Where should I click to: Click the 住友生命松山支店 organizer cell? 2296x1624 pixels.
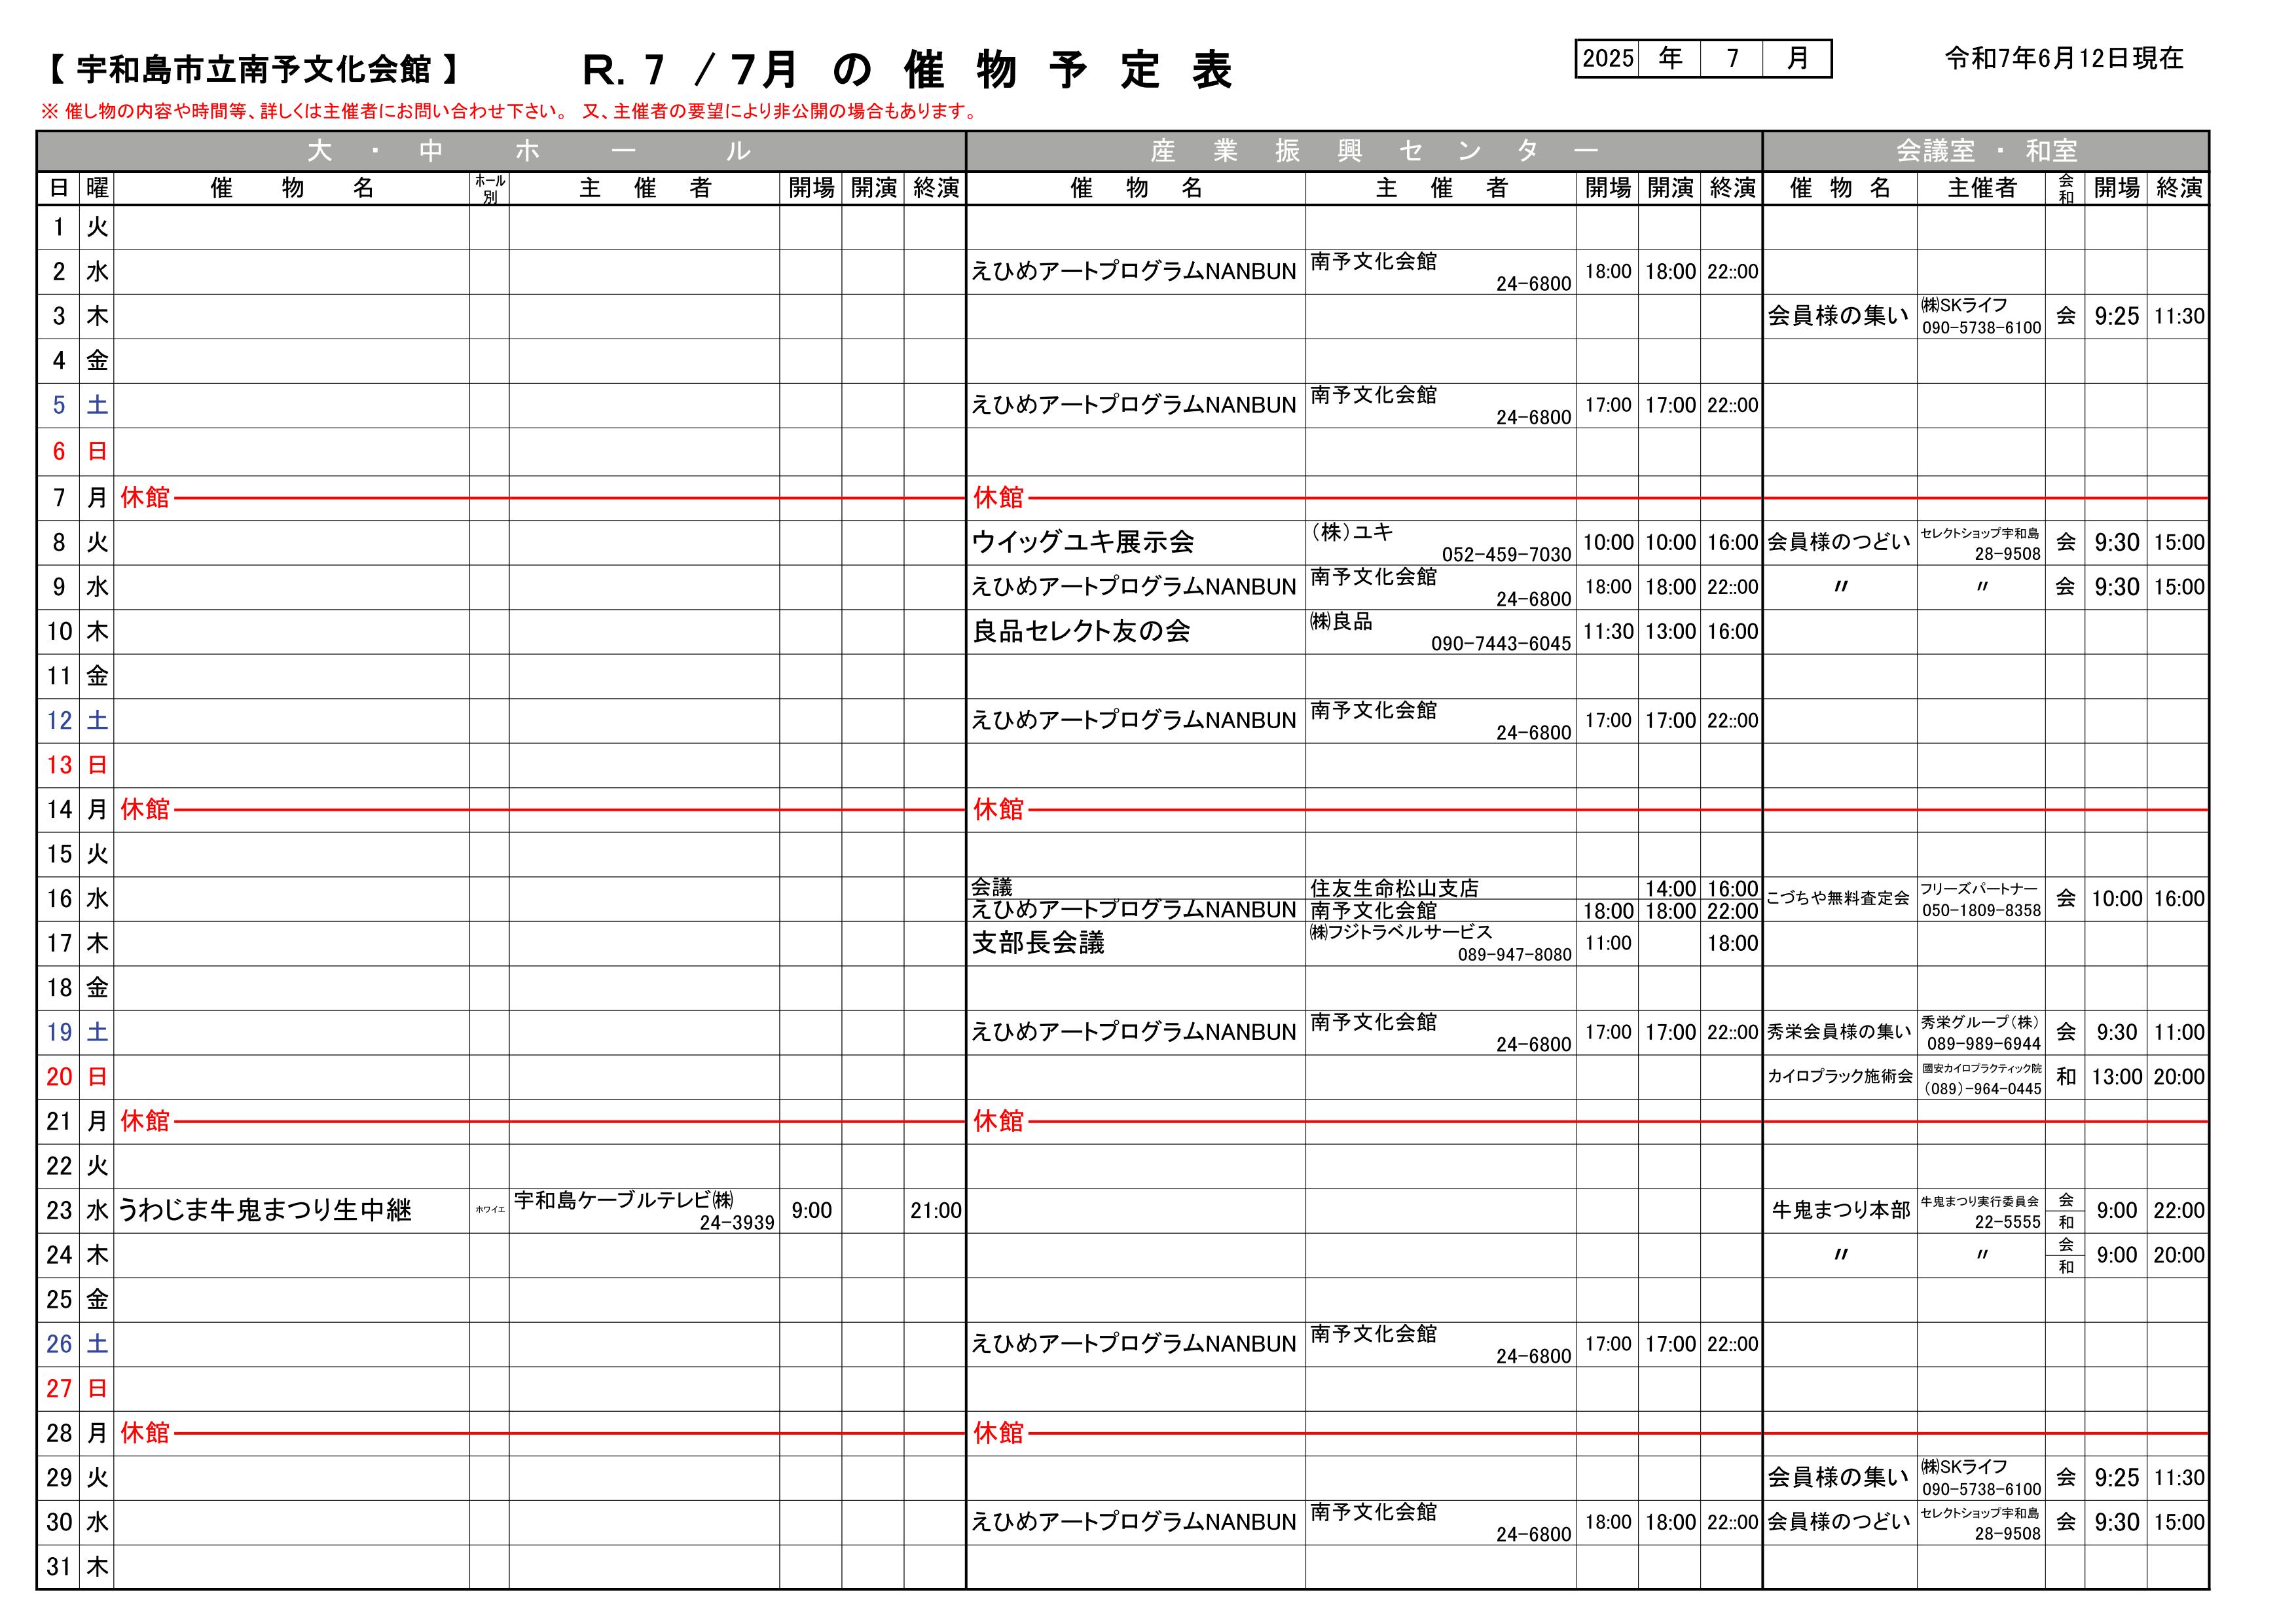(x=1441, y=888)
